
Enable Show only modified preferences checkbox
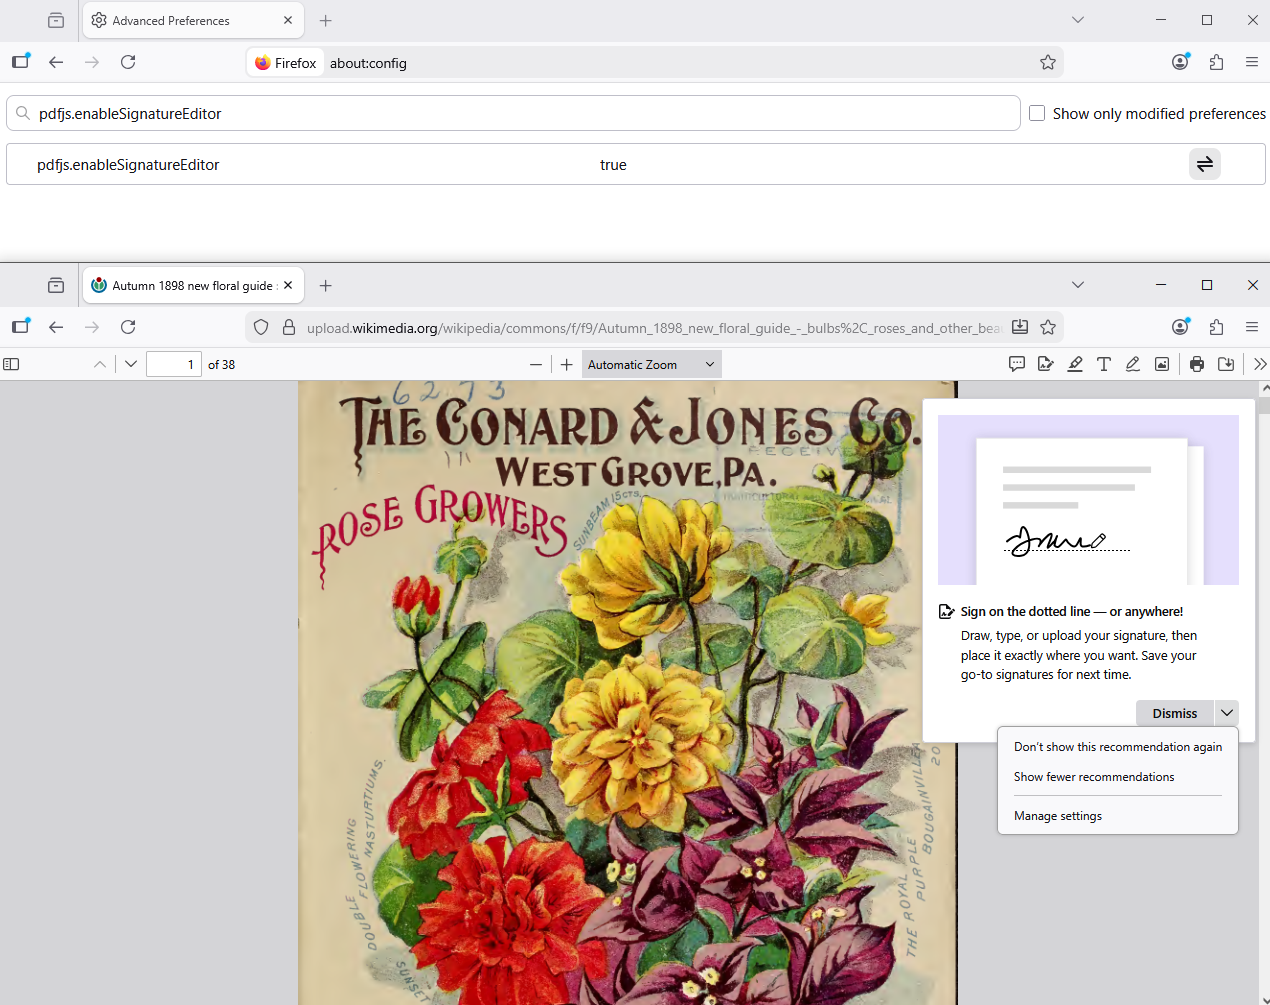tap(1037, 114)
